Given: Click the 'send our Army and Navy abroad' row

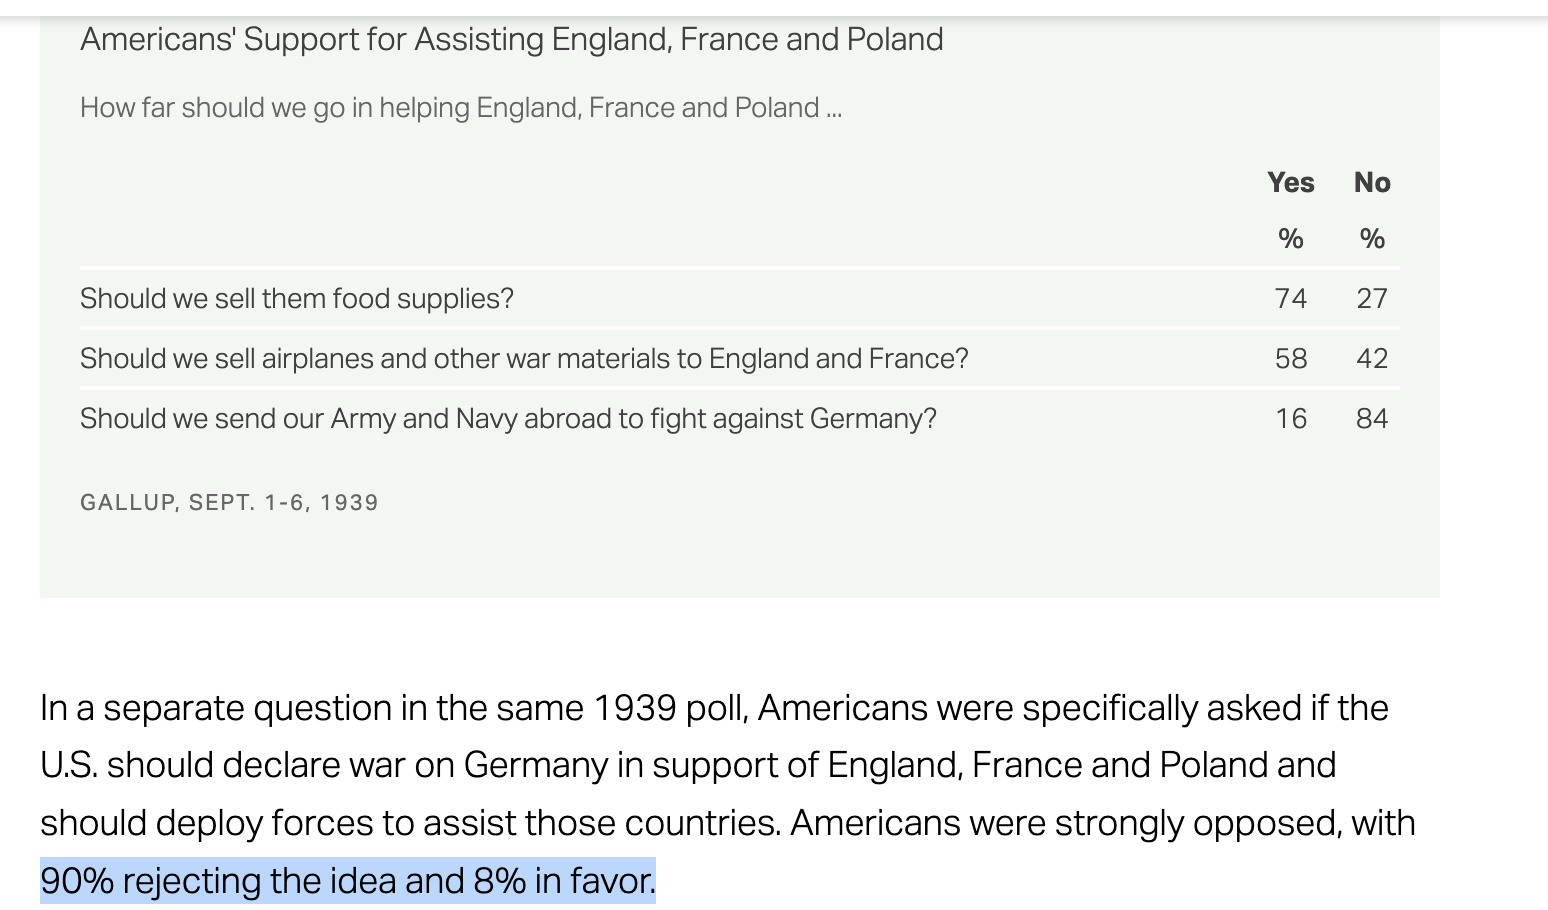Looking at the screenshot, I should (740, 418).
